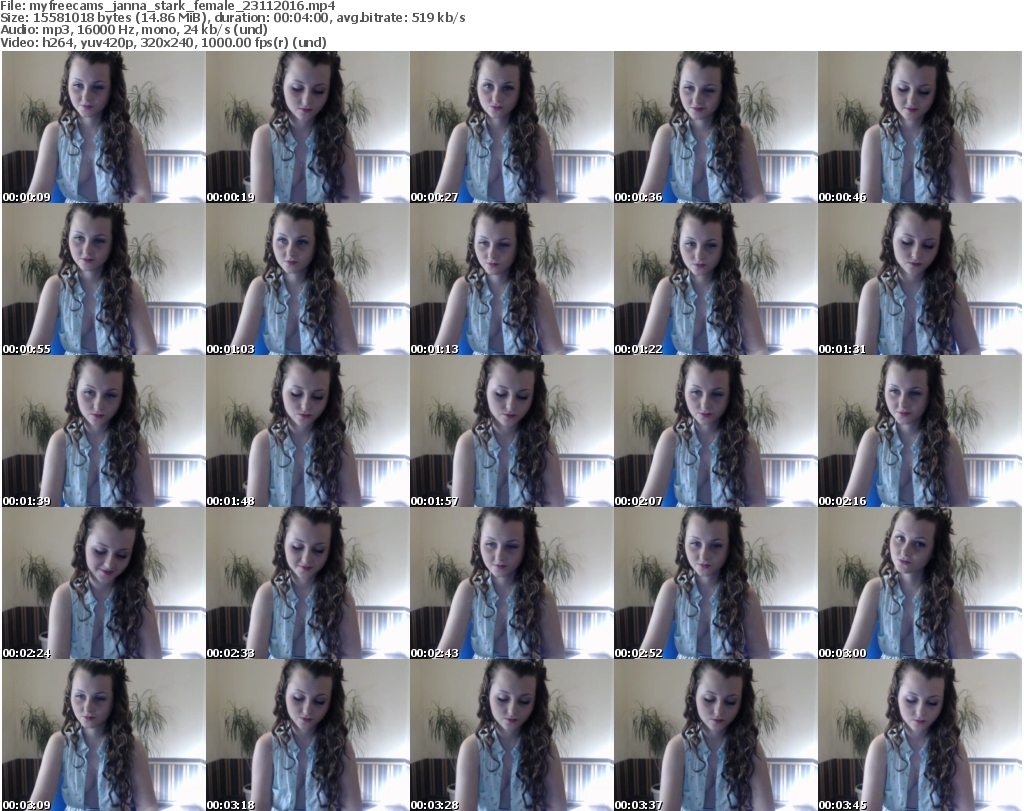Click the 'Size: 15581018 bytes' header line

(x=232, y=18)
